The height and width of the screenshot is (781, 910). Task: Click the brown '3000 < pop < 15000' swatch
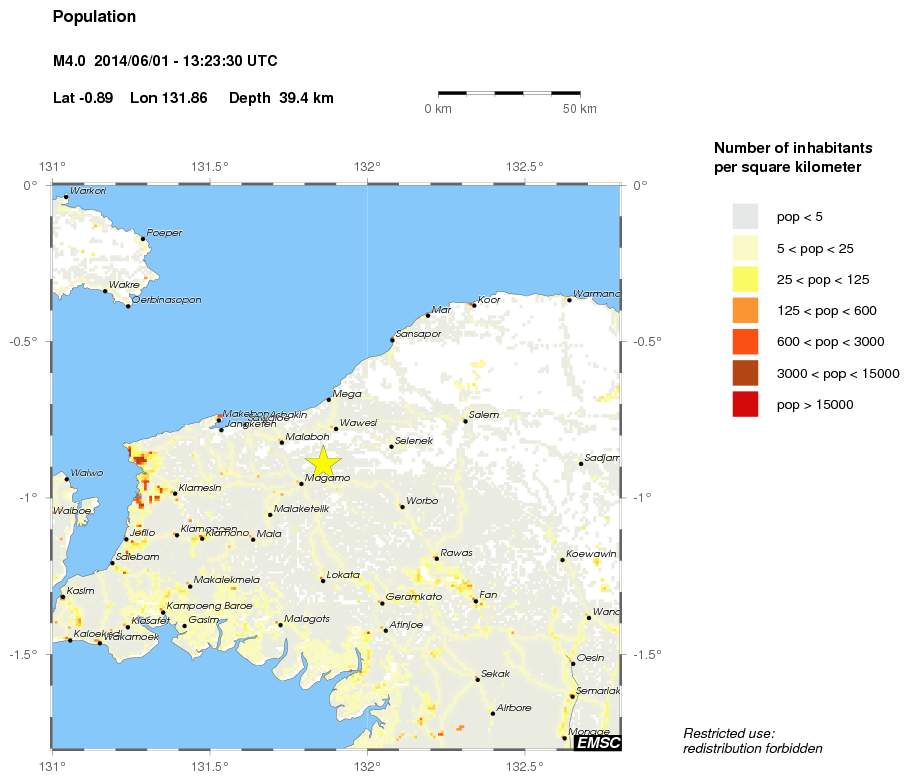coord(745,373)
